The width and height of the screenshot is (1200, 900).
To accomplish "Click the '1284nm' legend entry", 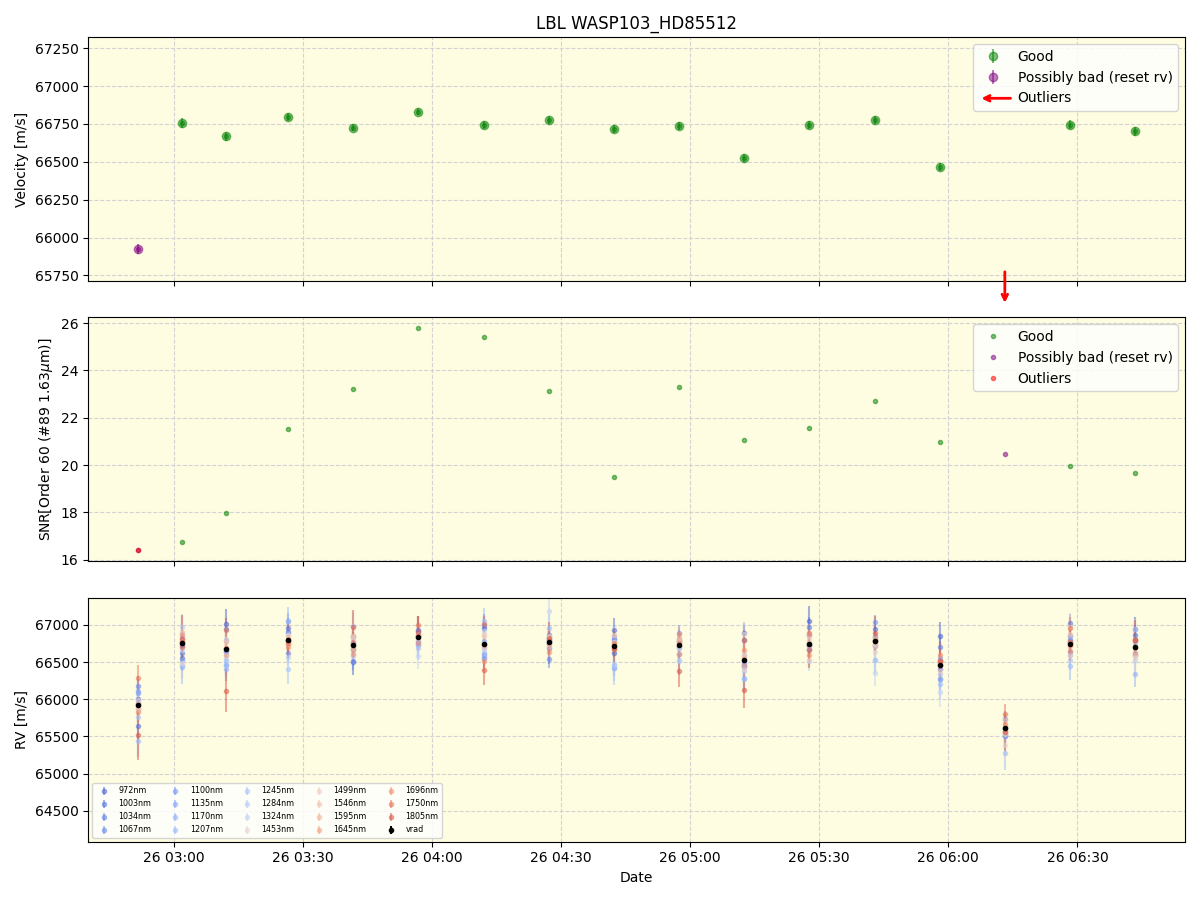I will tap(278, 803).
